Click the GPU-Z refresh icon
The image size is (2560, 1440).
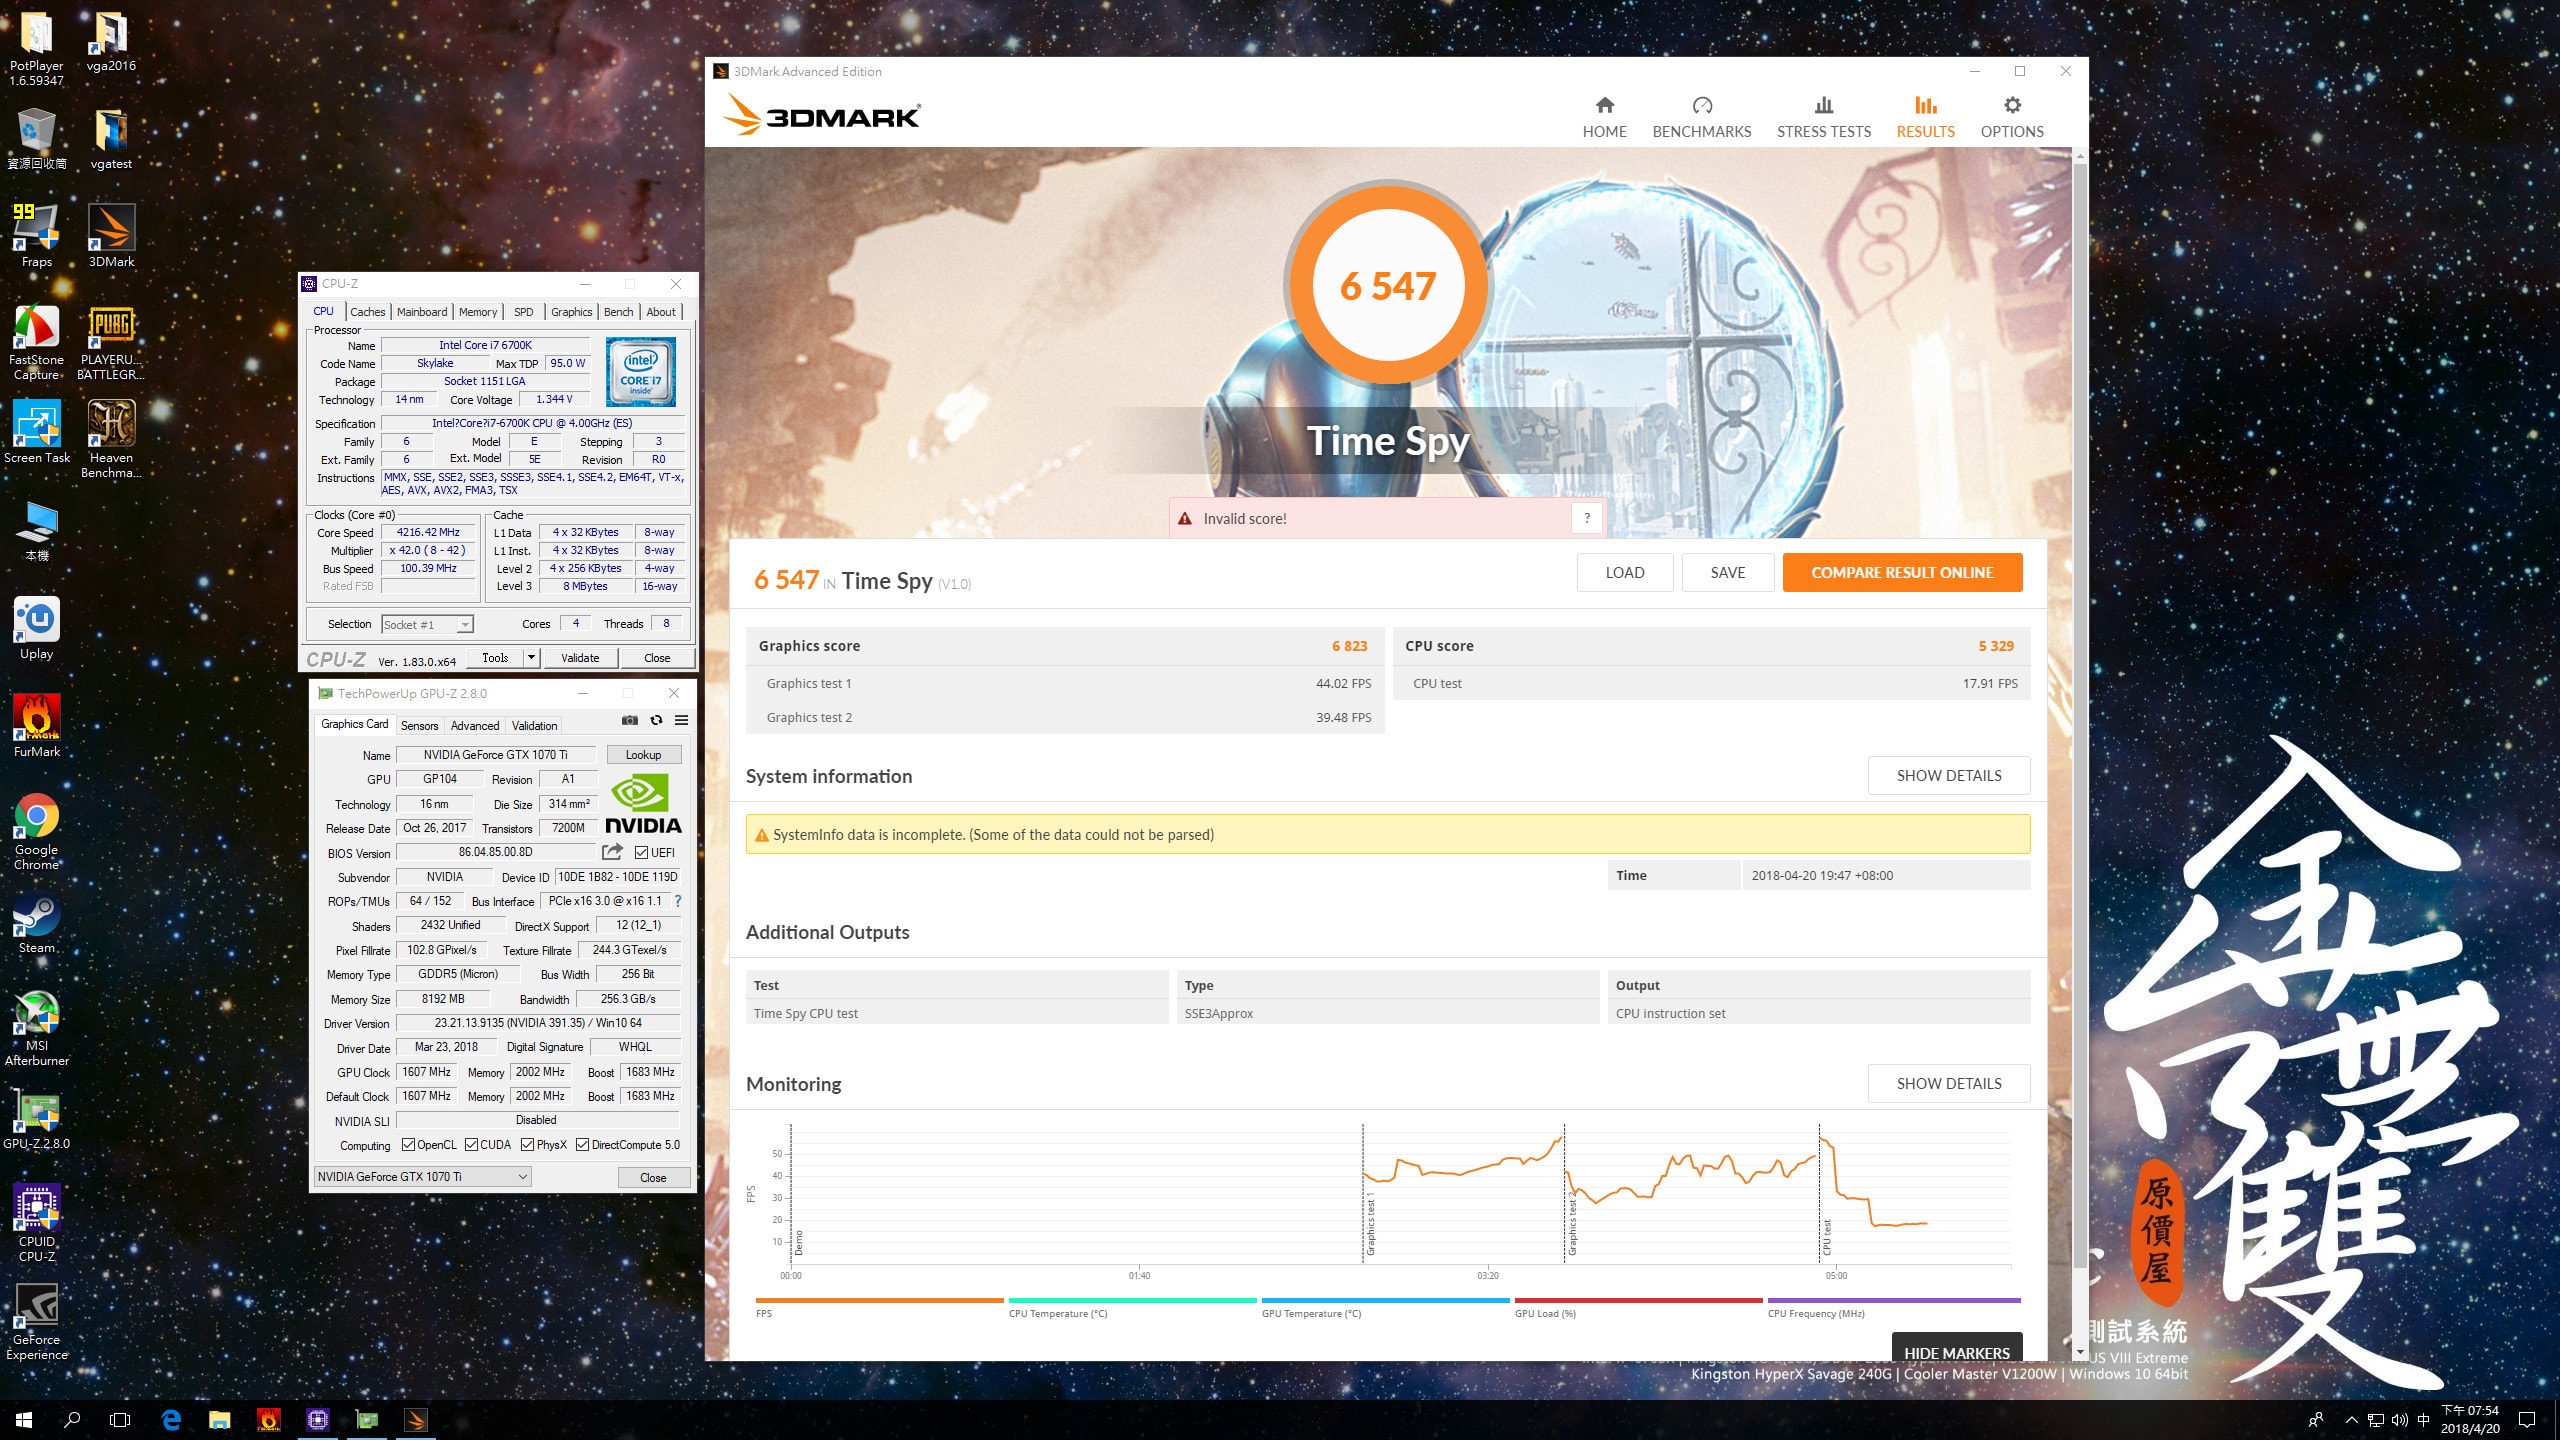click(x=656, y=720)
